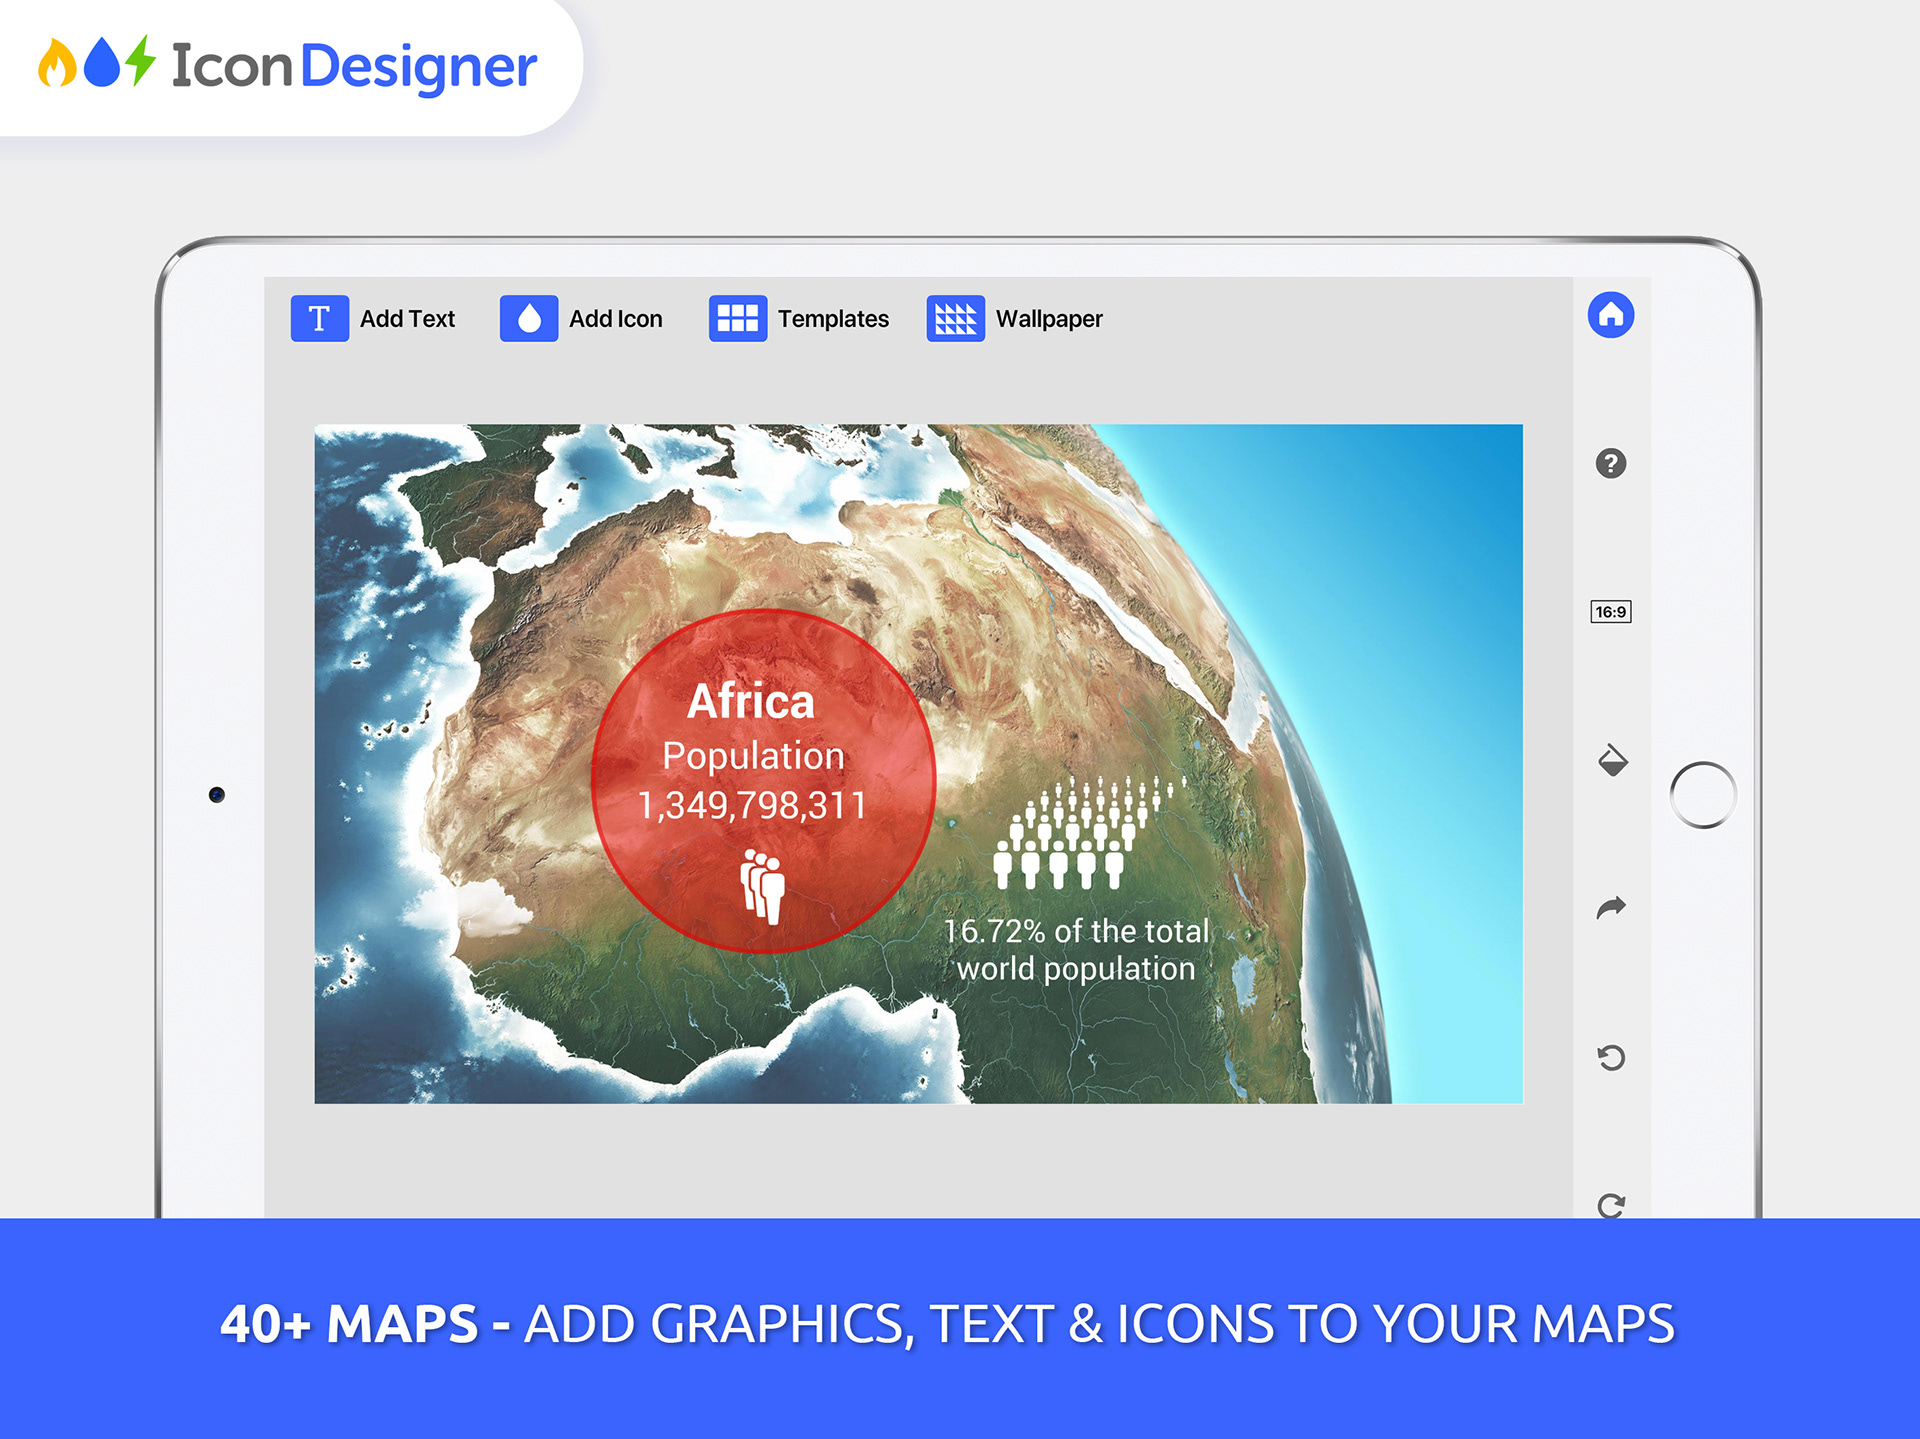The image size is (1920, 1439).
Task: Click the Add Text label
Action: point(407,319)
